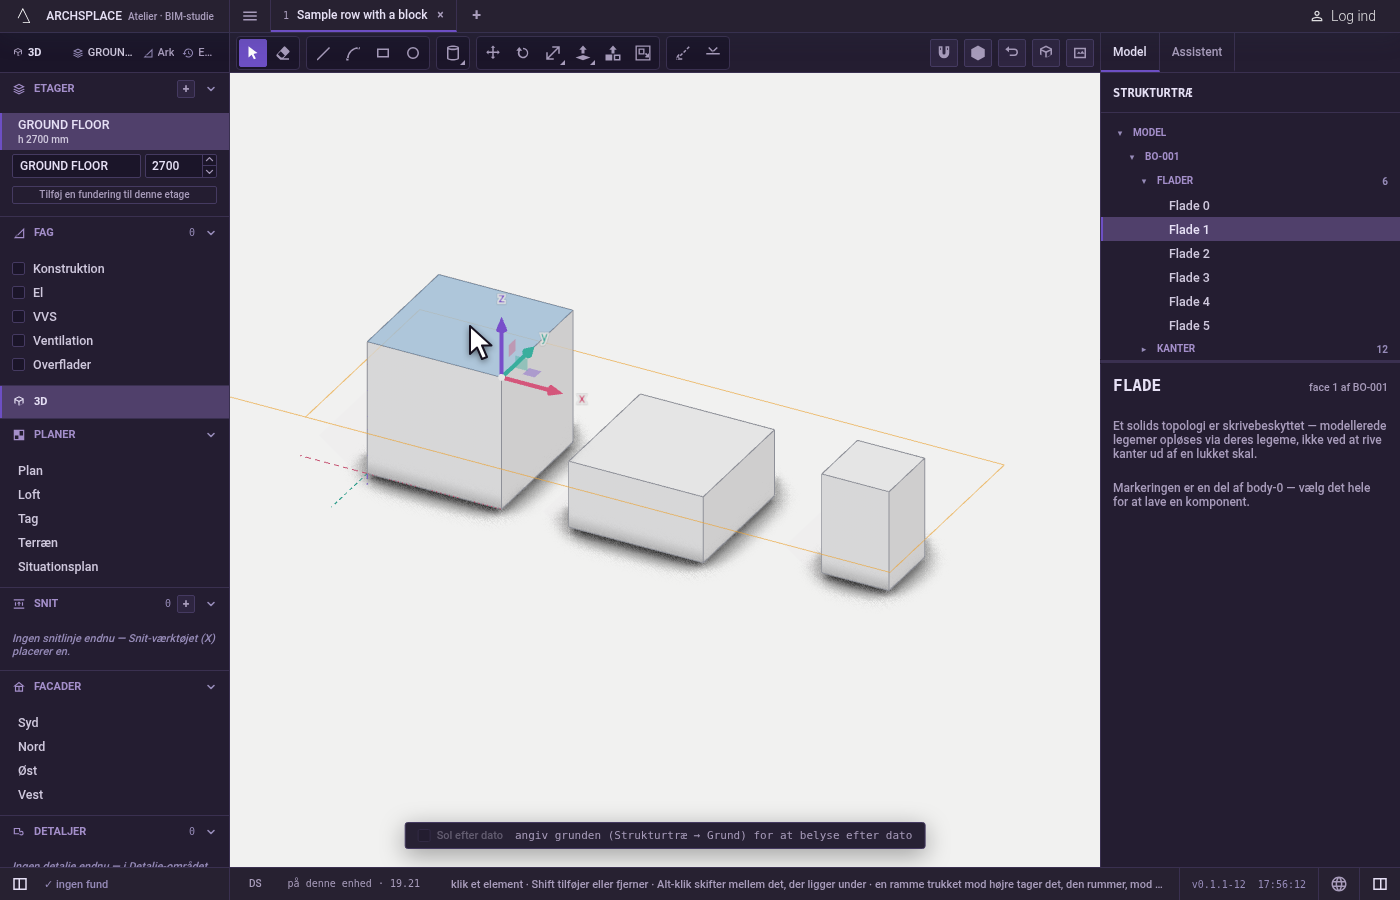Viewport: 1400px width, 900px height.
Task: Open the hamburger menu
Action: [250, 15]
